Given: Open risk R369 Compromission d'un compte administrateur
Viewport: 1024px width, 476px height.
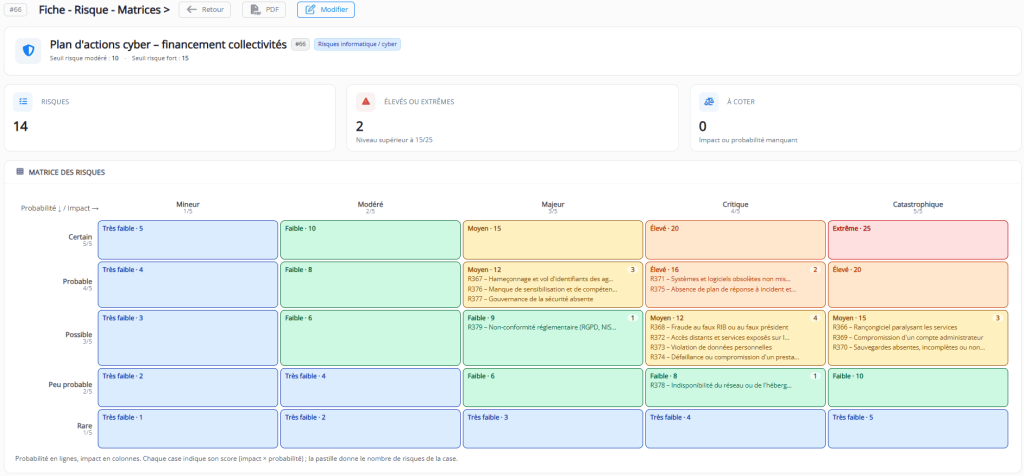Looking at the screenshot, I should pos(908,338).
